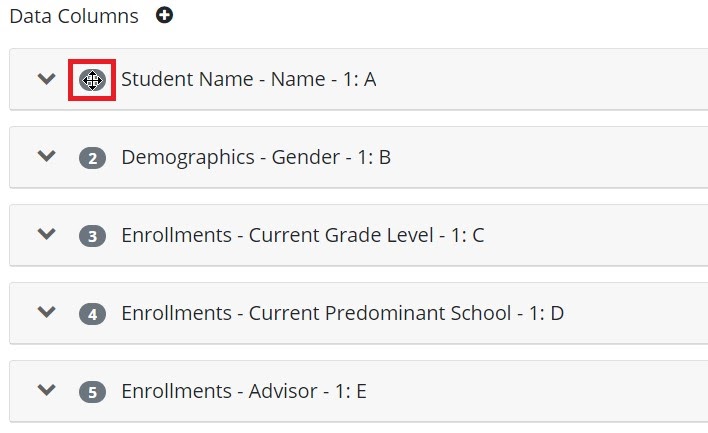Viewport: 708px width, 433px height.
Task: Click the number 5 badge for Advisor
Action: [x=92, y=392]
